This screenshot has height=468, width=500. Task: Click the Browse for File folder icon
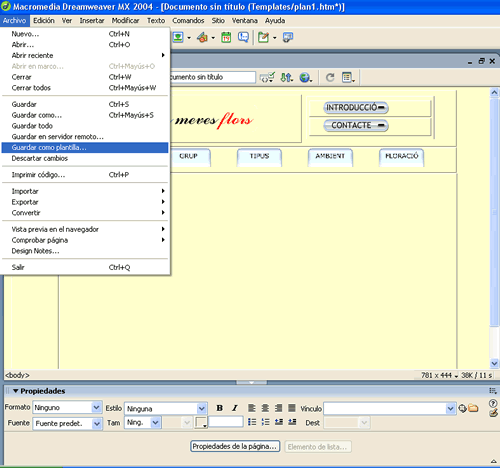(x=473, y=408)
